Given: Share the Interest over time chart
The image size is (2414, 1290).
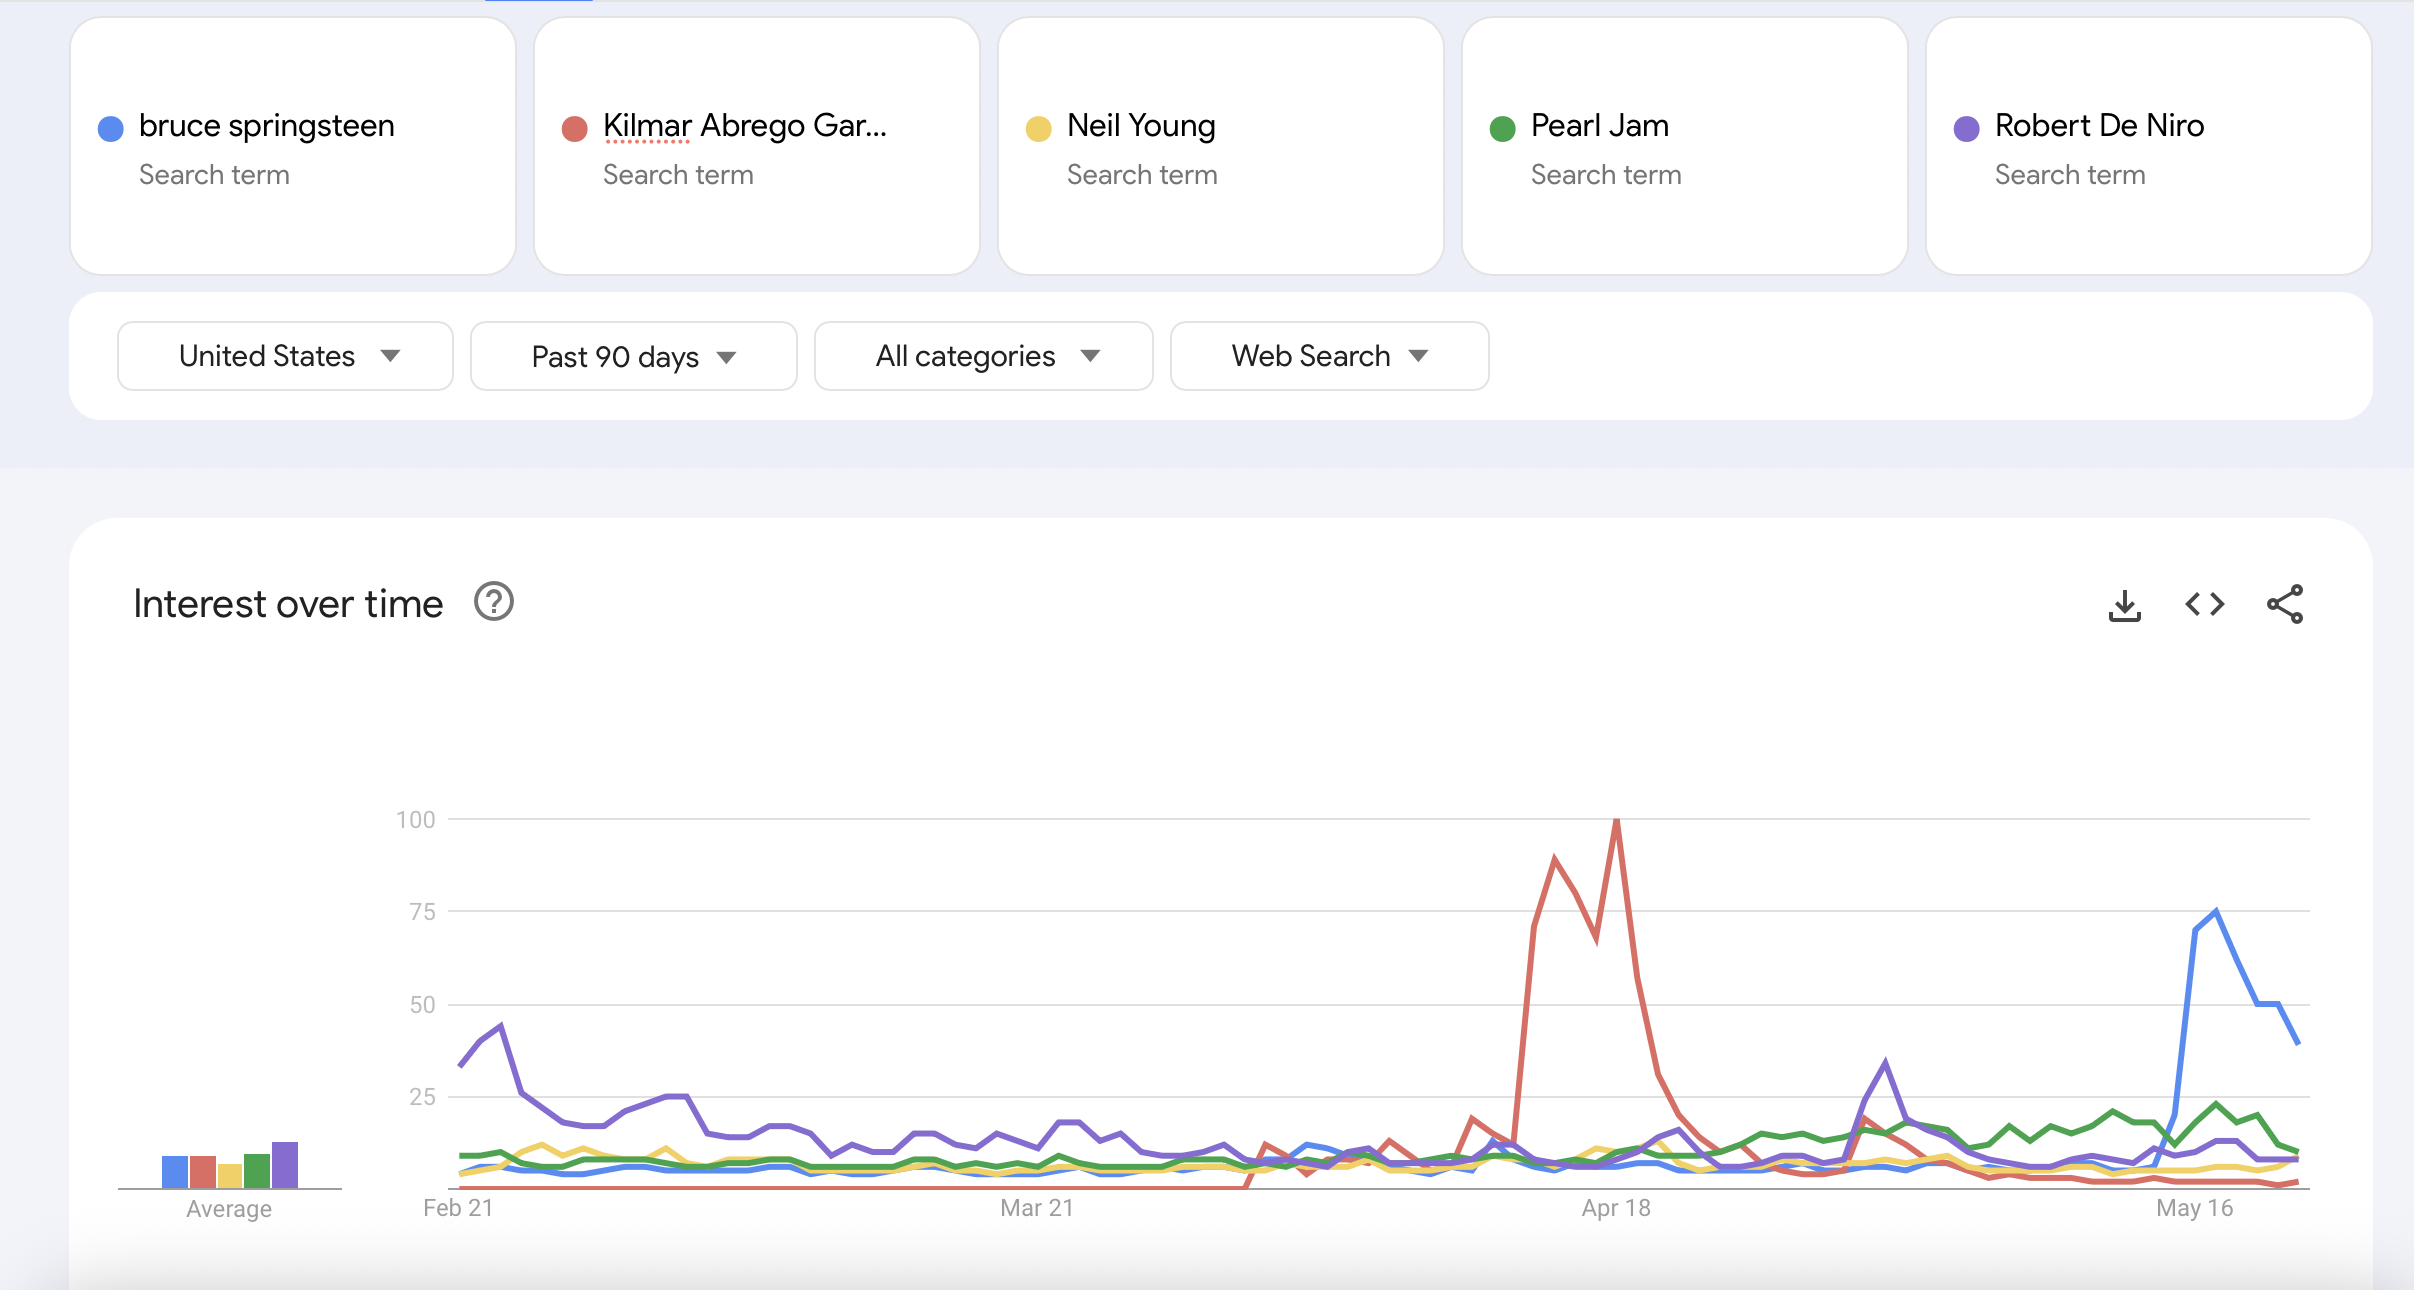Looking at the screenshot, I should (2286, 604).
